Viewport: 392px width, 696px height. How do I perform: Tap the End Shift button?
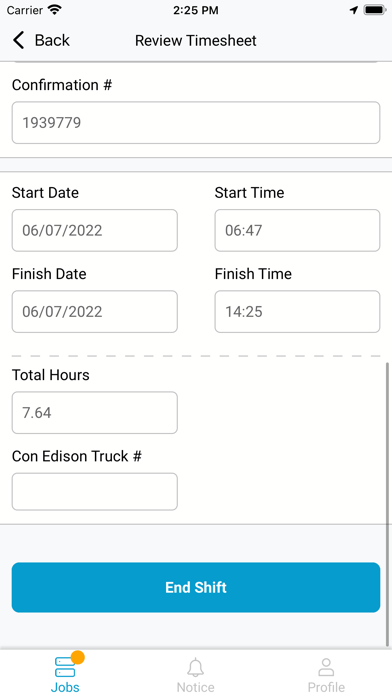196,587
